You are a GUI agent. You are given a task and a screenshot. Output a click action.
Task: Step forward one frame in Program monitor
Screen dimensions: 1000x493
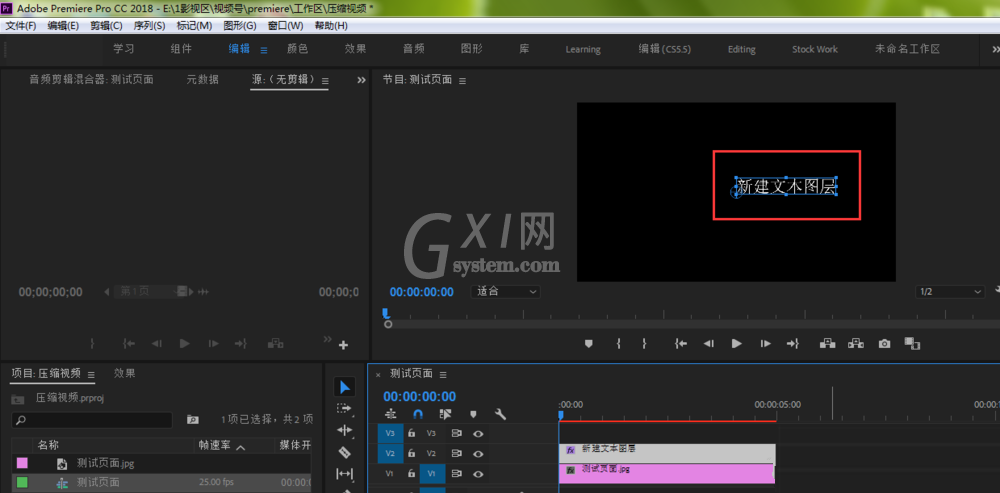765,344
